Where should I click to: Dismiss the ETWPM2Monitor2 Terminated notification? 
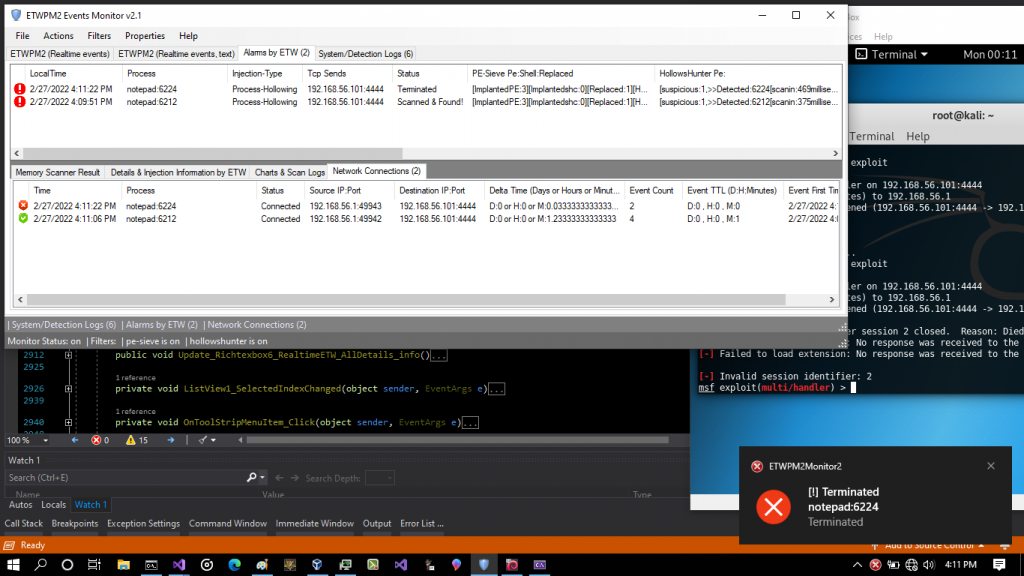pyautogui.click(x=990, y=466)
